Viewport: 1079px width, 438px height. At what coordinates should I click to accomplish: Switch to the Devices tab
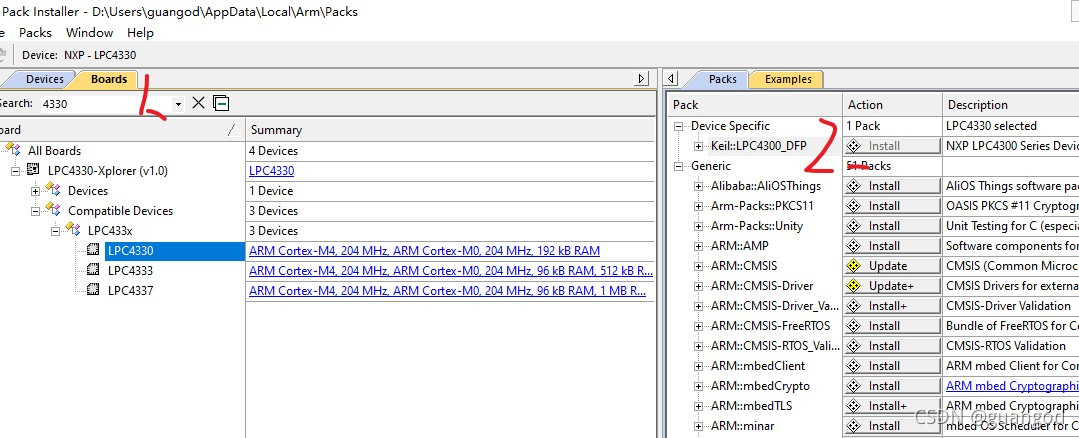[x=45, y=79]
